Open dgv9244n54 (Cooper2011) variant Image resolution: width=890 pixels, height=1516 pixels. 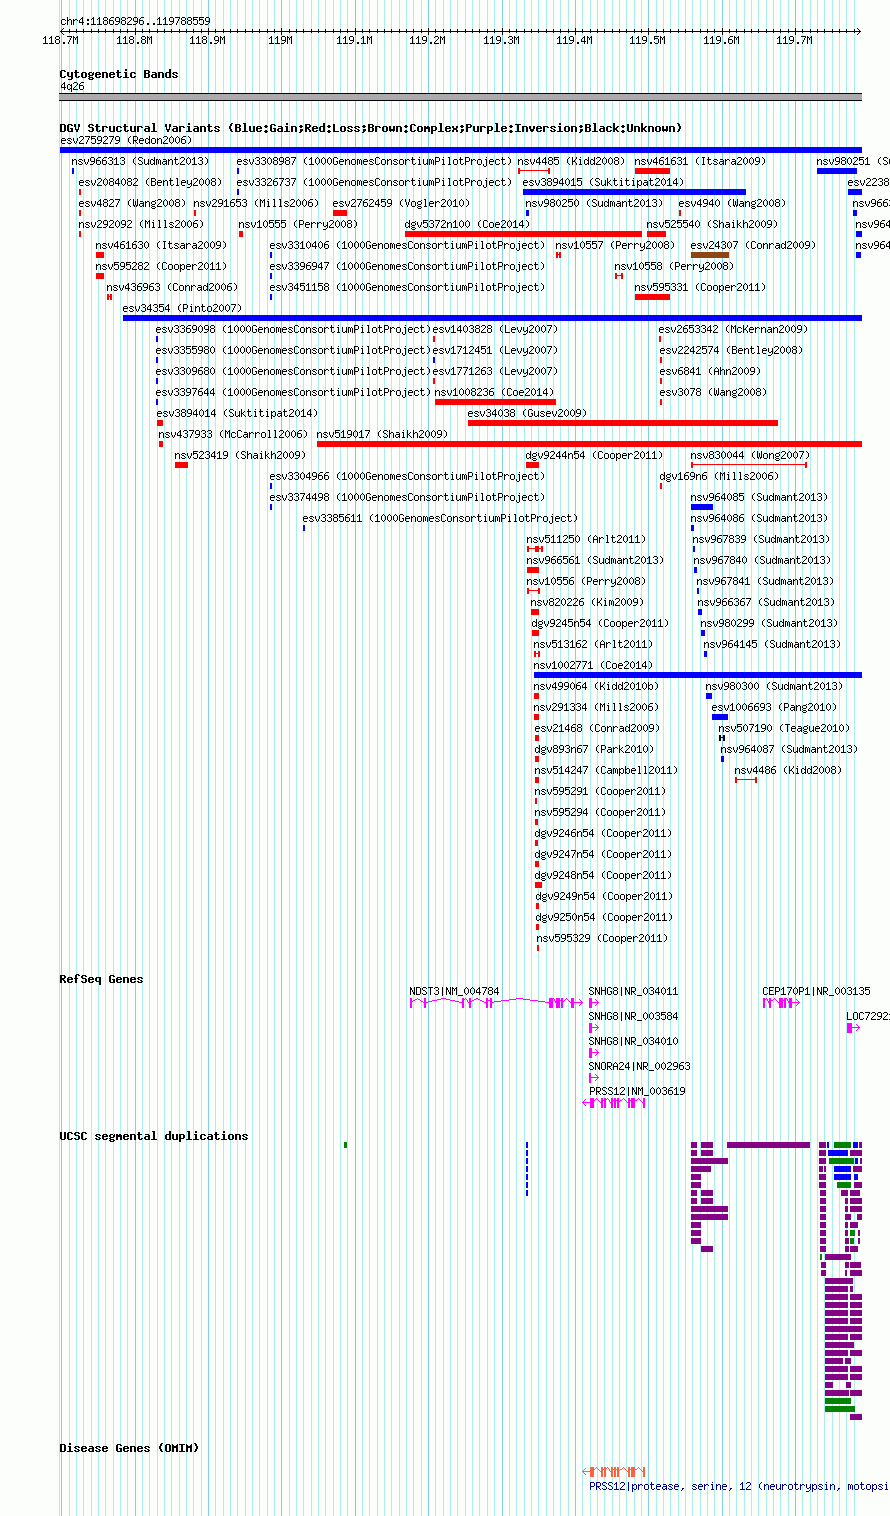coord(594,455)
